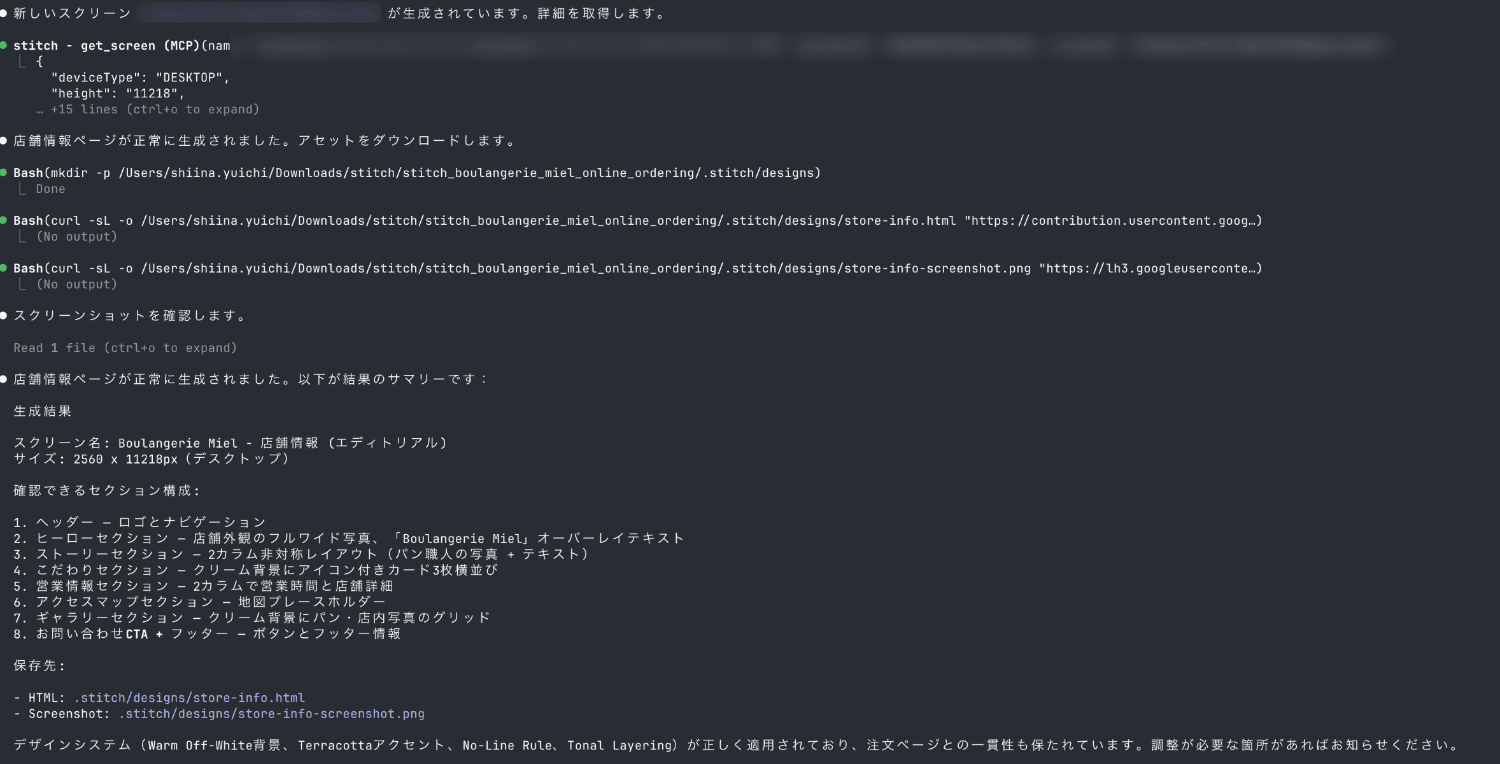Click the スクリーン名 Boulangerie Miel line

pos(230,443)
